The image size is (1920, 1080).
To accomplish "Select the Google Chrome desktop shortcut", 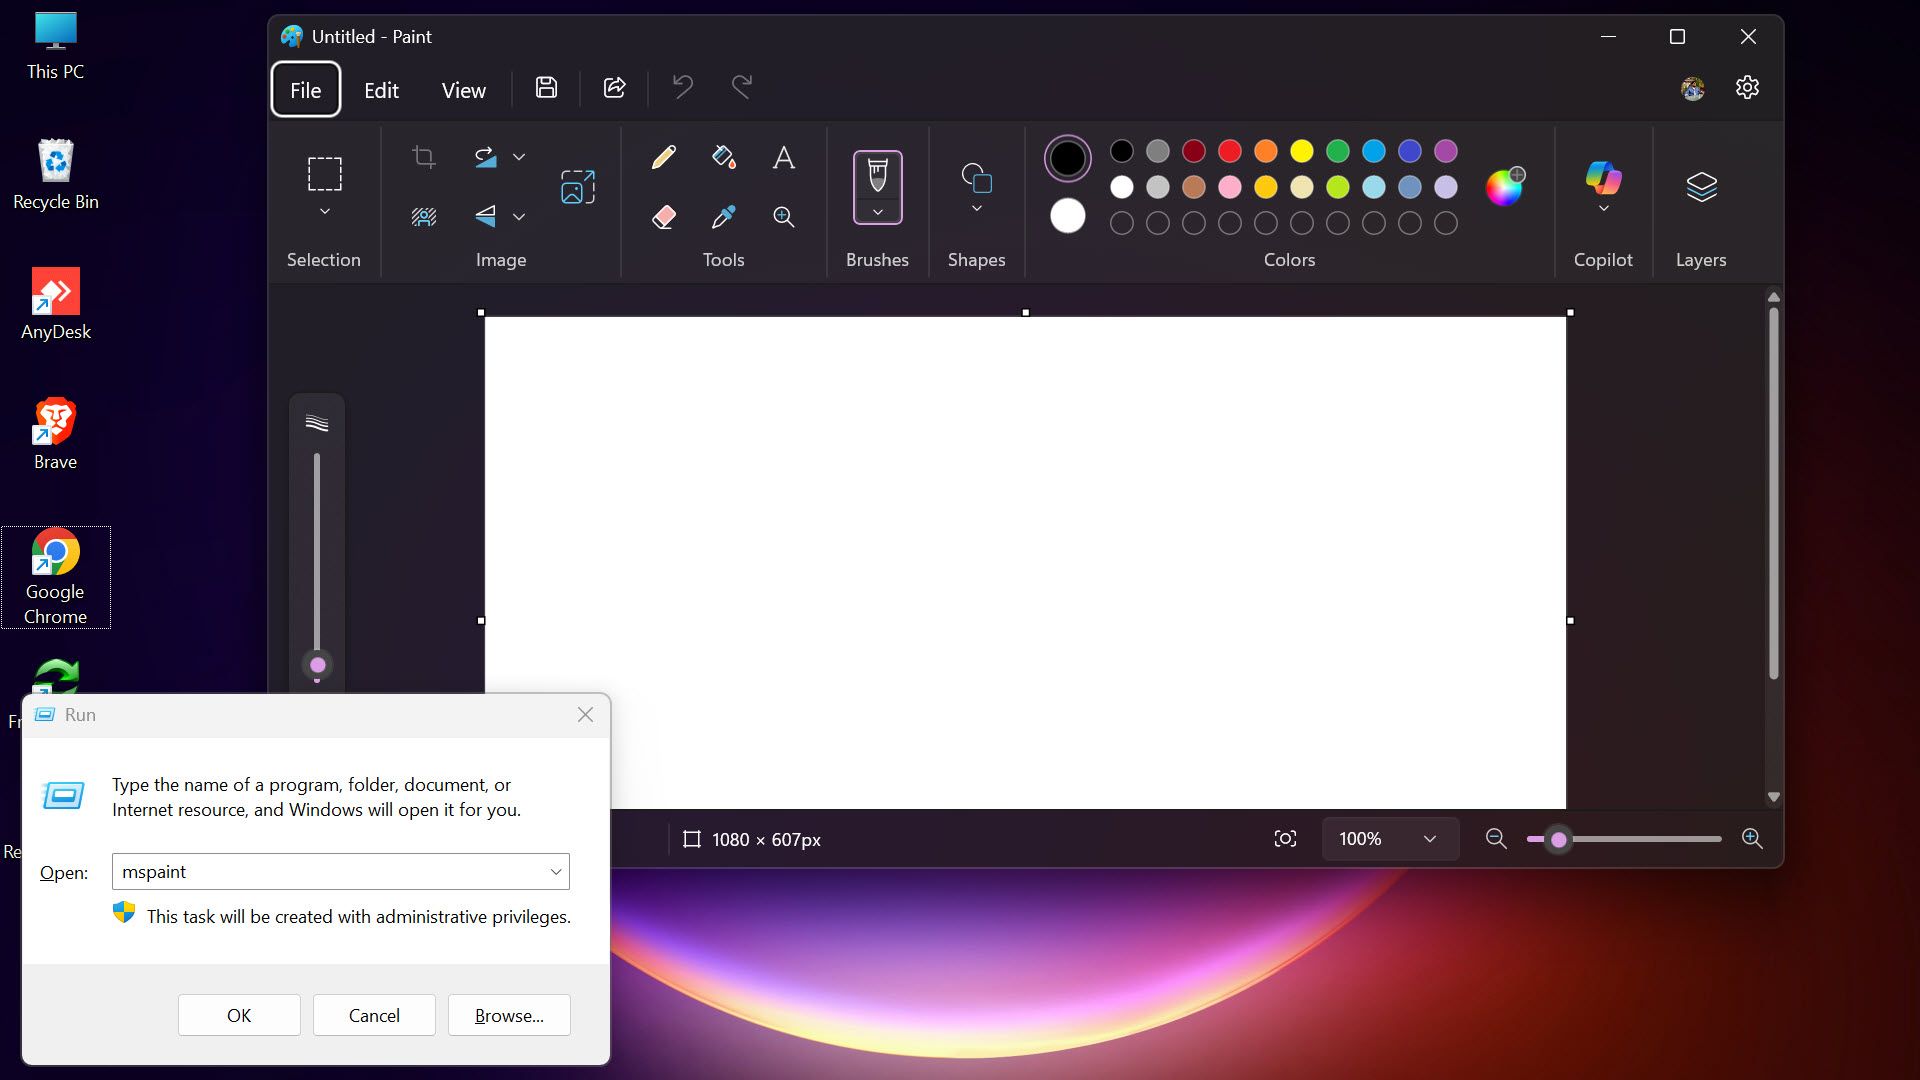I will click(x=56, y=577).
